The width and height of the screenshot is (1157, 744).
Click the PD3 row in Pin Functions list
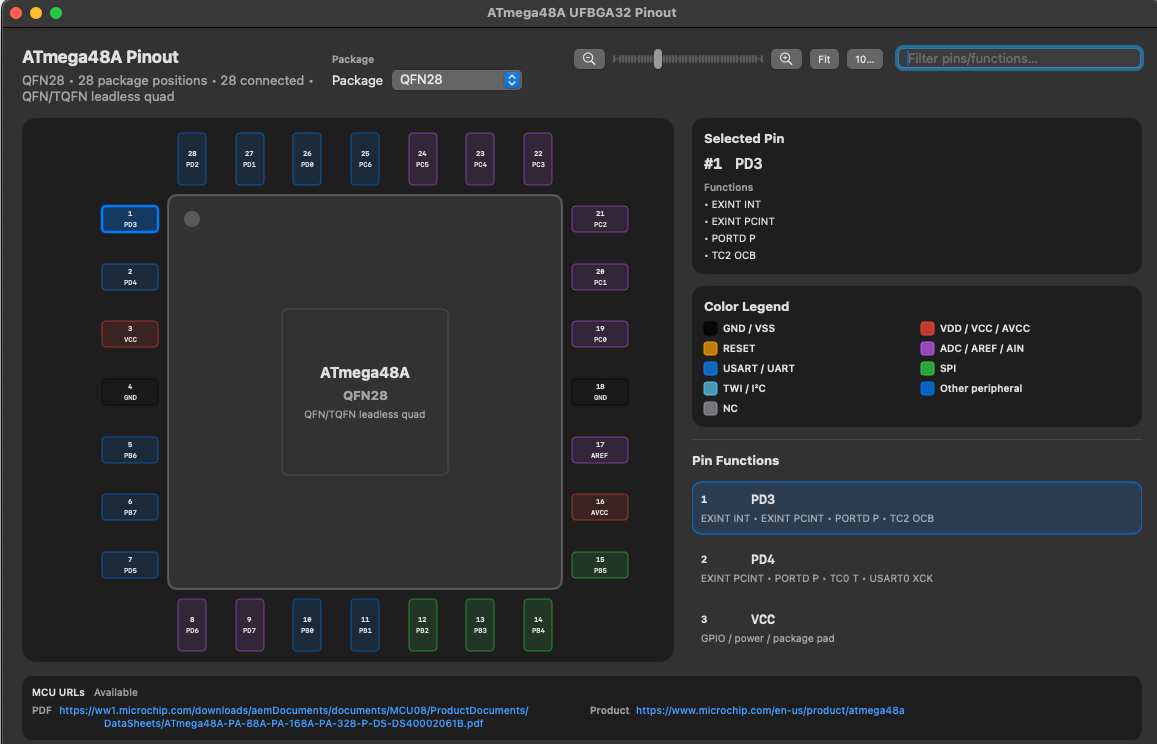point(916,508)
